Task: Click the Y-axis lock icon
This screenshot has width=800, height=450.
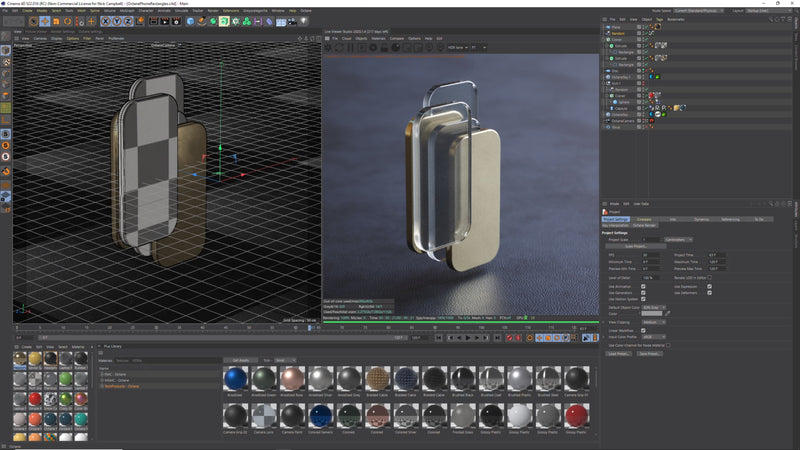Action: pos(116,20)
